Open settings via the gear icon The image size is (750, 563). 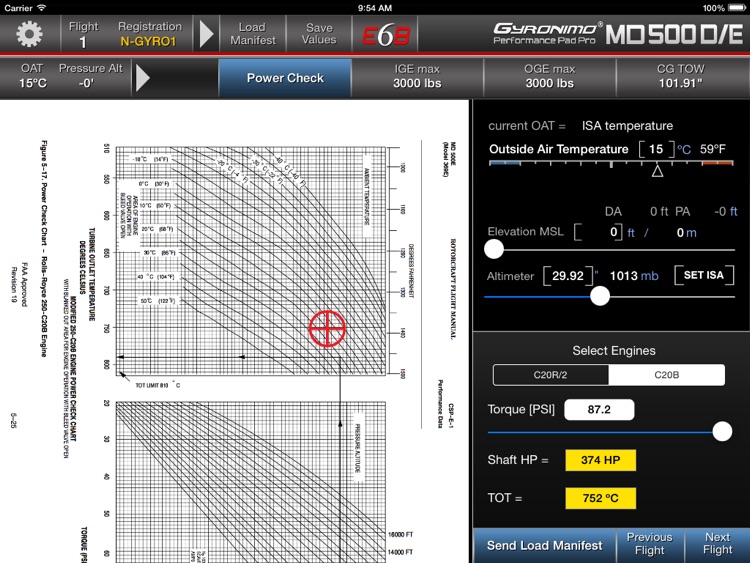29,34
